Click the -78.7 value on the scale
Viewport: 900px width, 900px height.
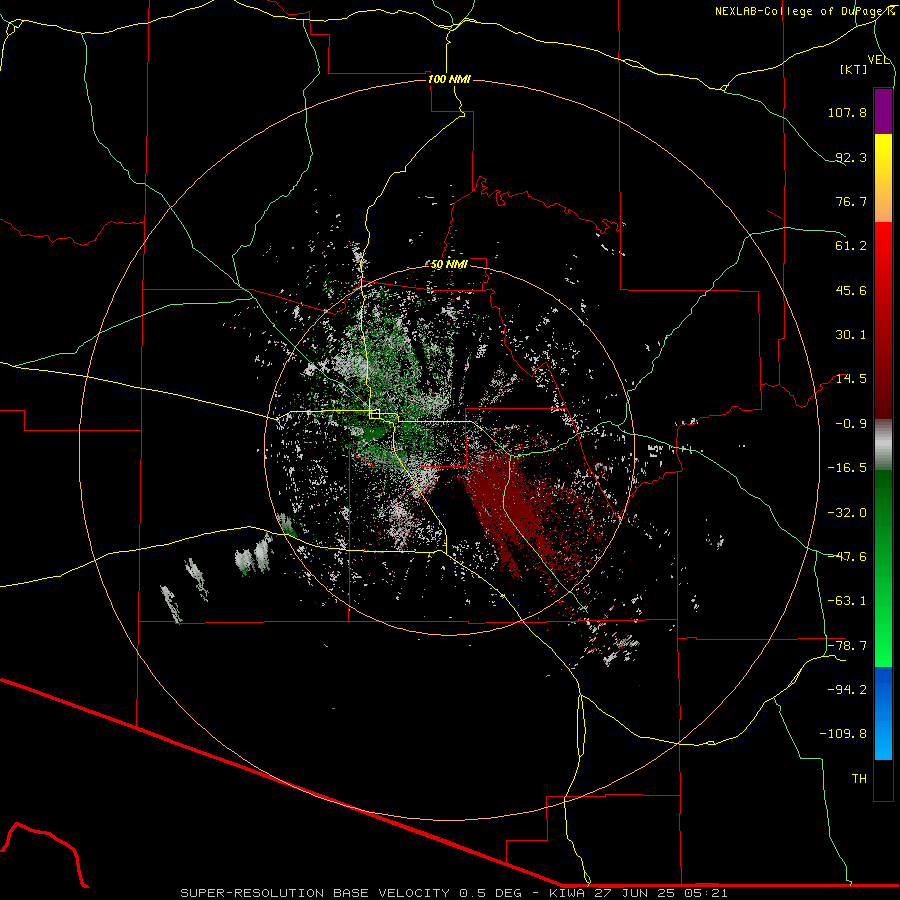(847, 646)
